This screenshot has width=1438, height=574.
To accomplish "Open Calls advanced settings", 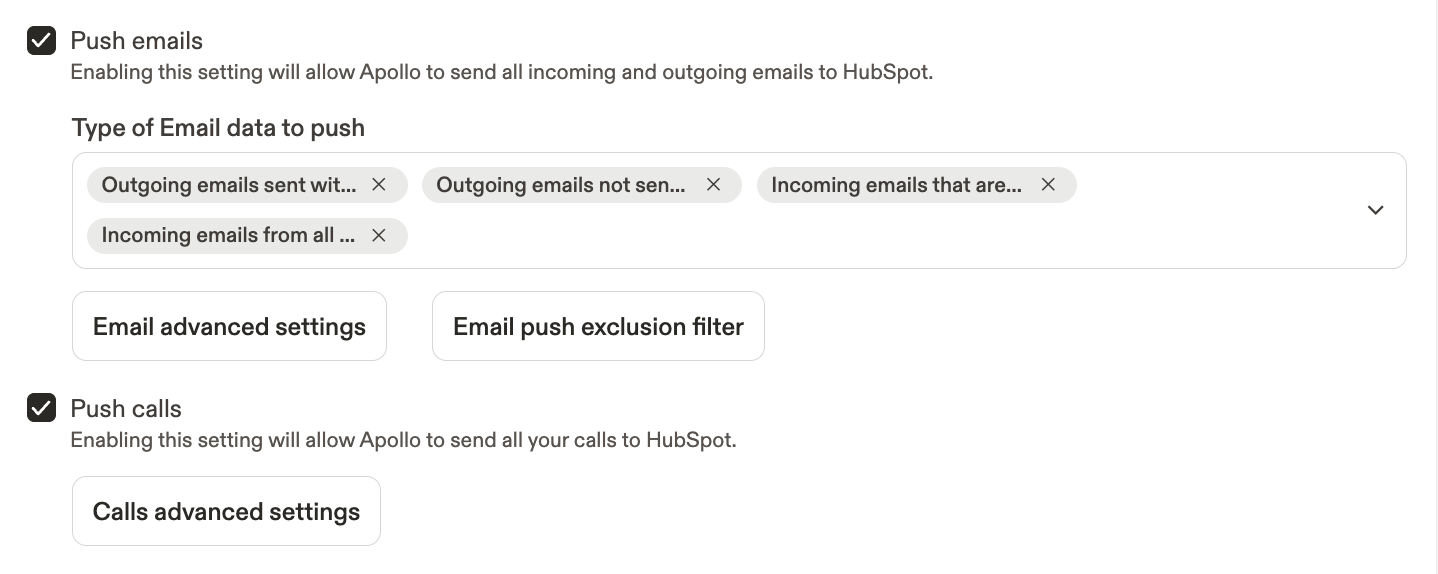I will coord(226,511).
